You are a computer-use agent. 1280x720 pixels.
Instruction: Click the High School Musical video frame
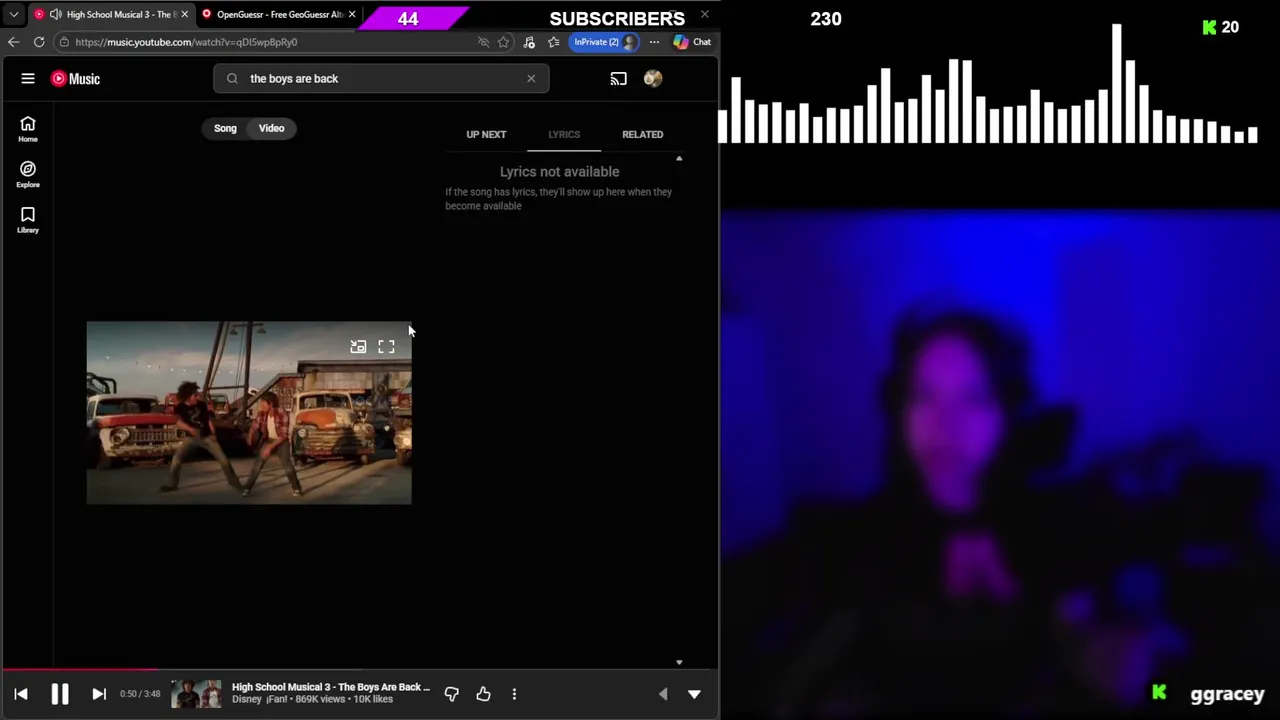[249, 412]
